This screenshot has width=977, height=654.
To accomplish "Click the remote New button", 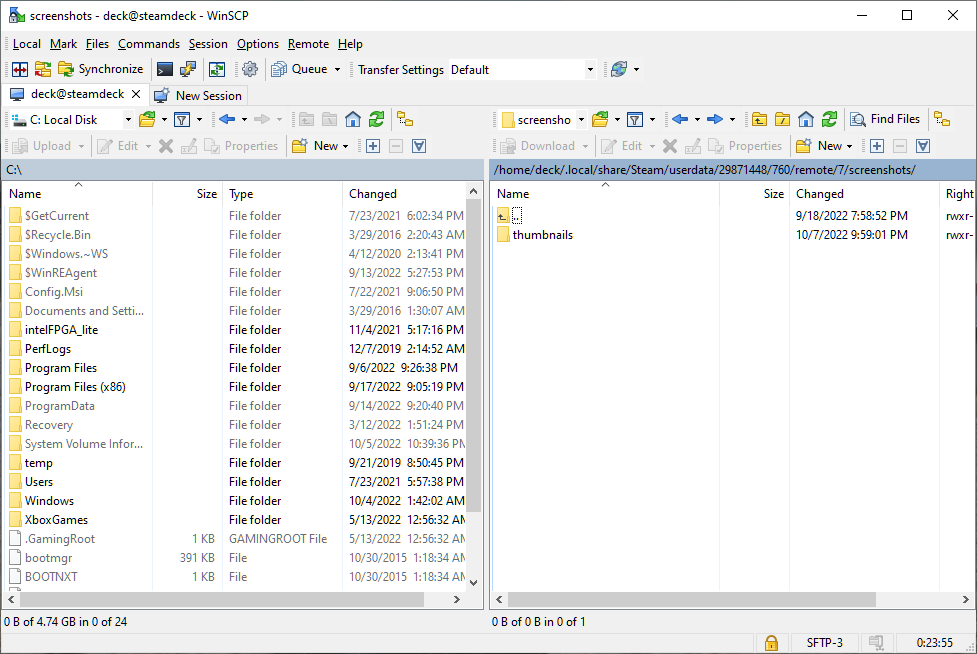I will click(819, 146).
